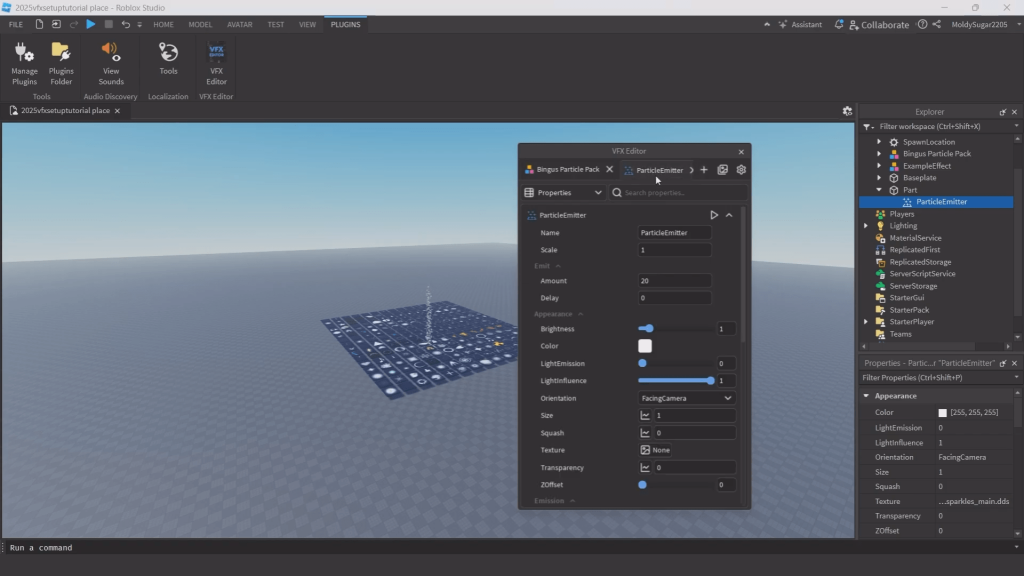1024x576 pixels.
Task: Choose Texture image currently None
Action: (x=655, y=450)
